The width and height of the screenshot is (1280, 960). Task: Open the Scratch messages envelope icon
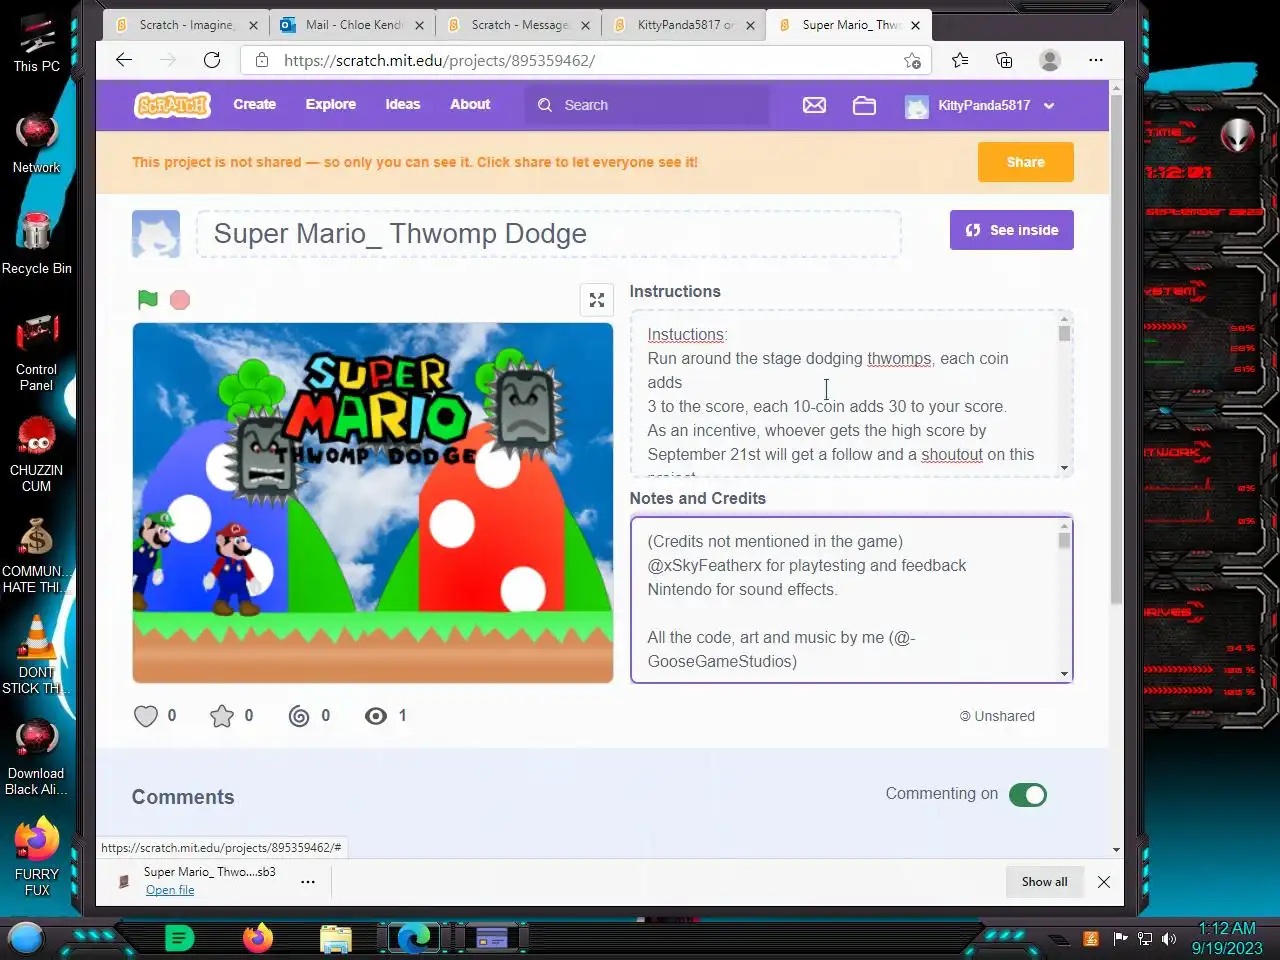814,105
